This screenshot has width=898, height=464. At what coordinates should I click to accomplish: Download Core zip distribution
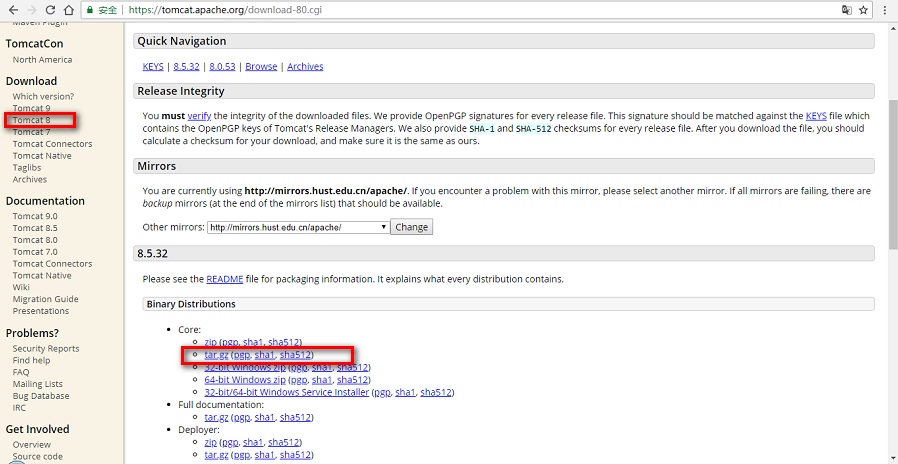(210, 342)
